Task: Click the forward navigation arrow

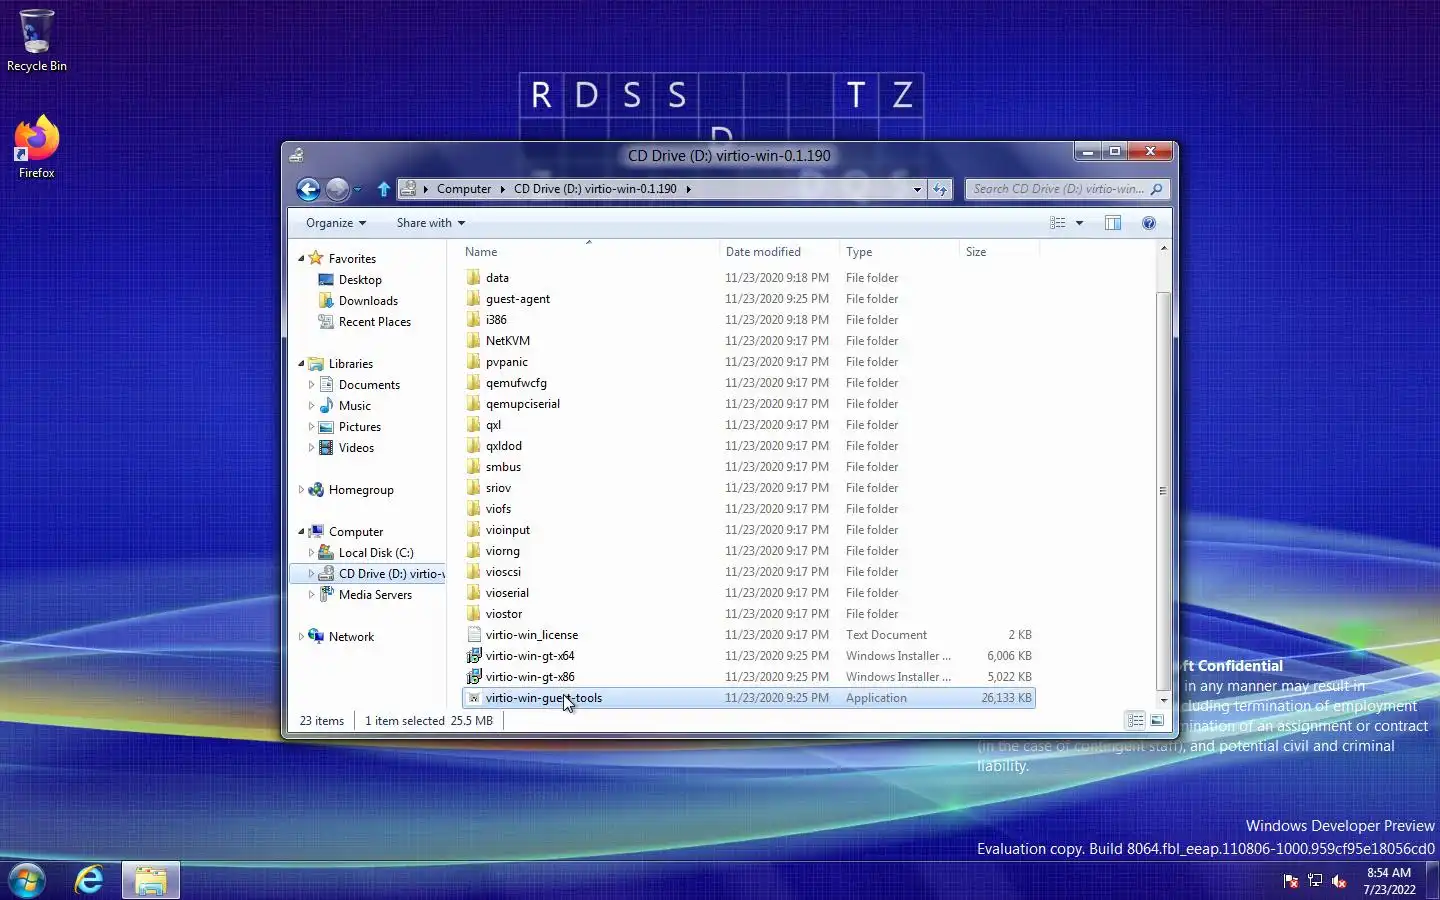Action: pyautogui.click(x=337, y=189)
